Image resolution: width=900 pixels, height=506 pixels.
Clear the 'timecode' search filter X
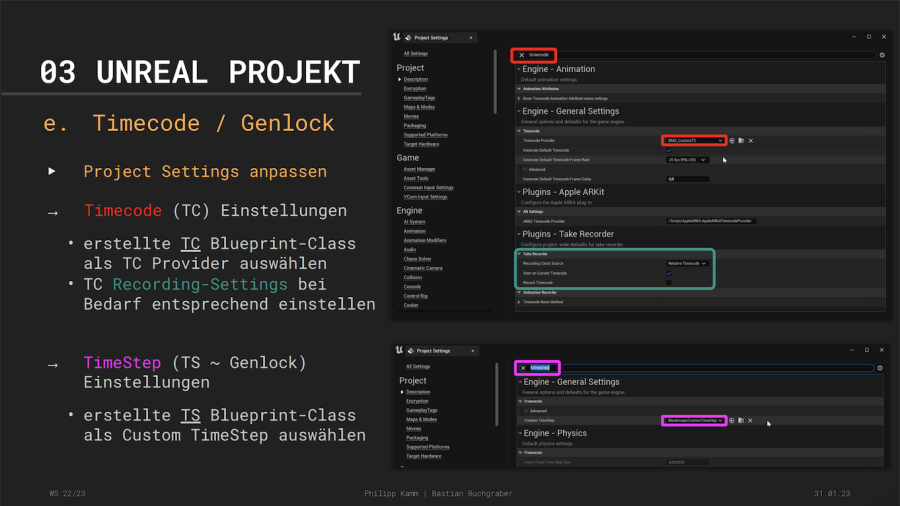(x=521, y=55)
